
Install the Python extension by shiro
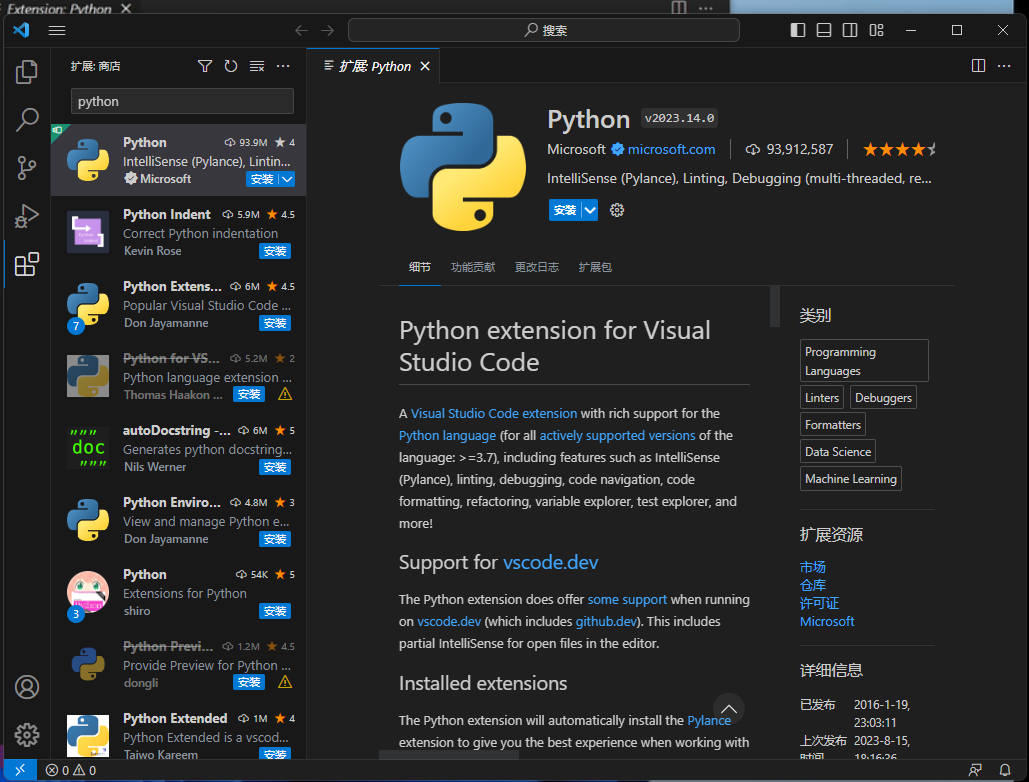click(275, 611)
